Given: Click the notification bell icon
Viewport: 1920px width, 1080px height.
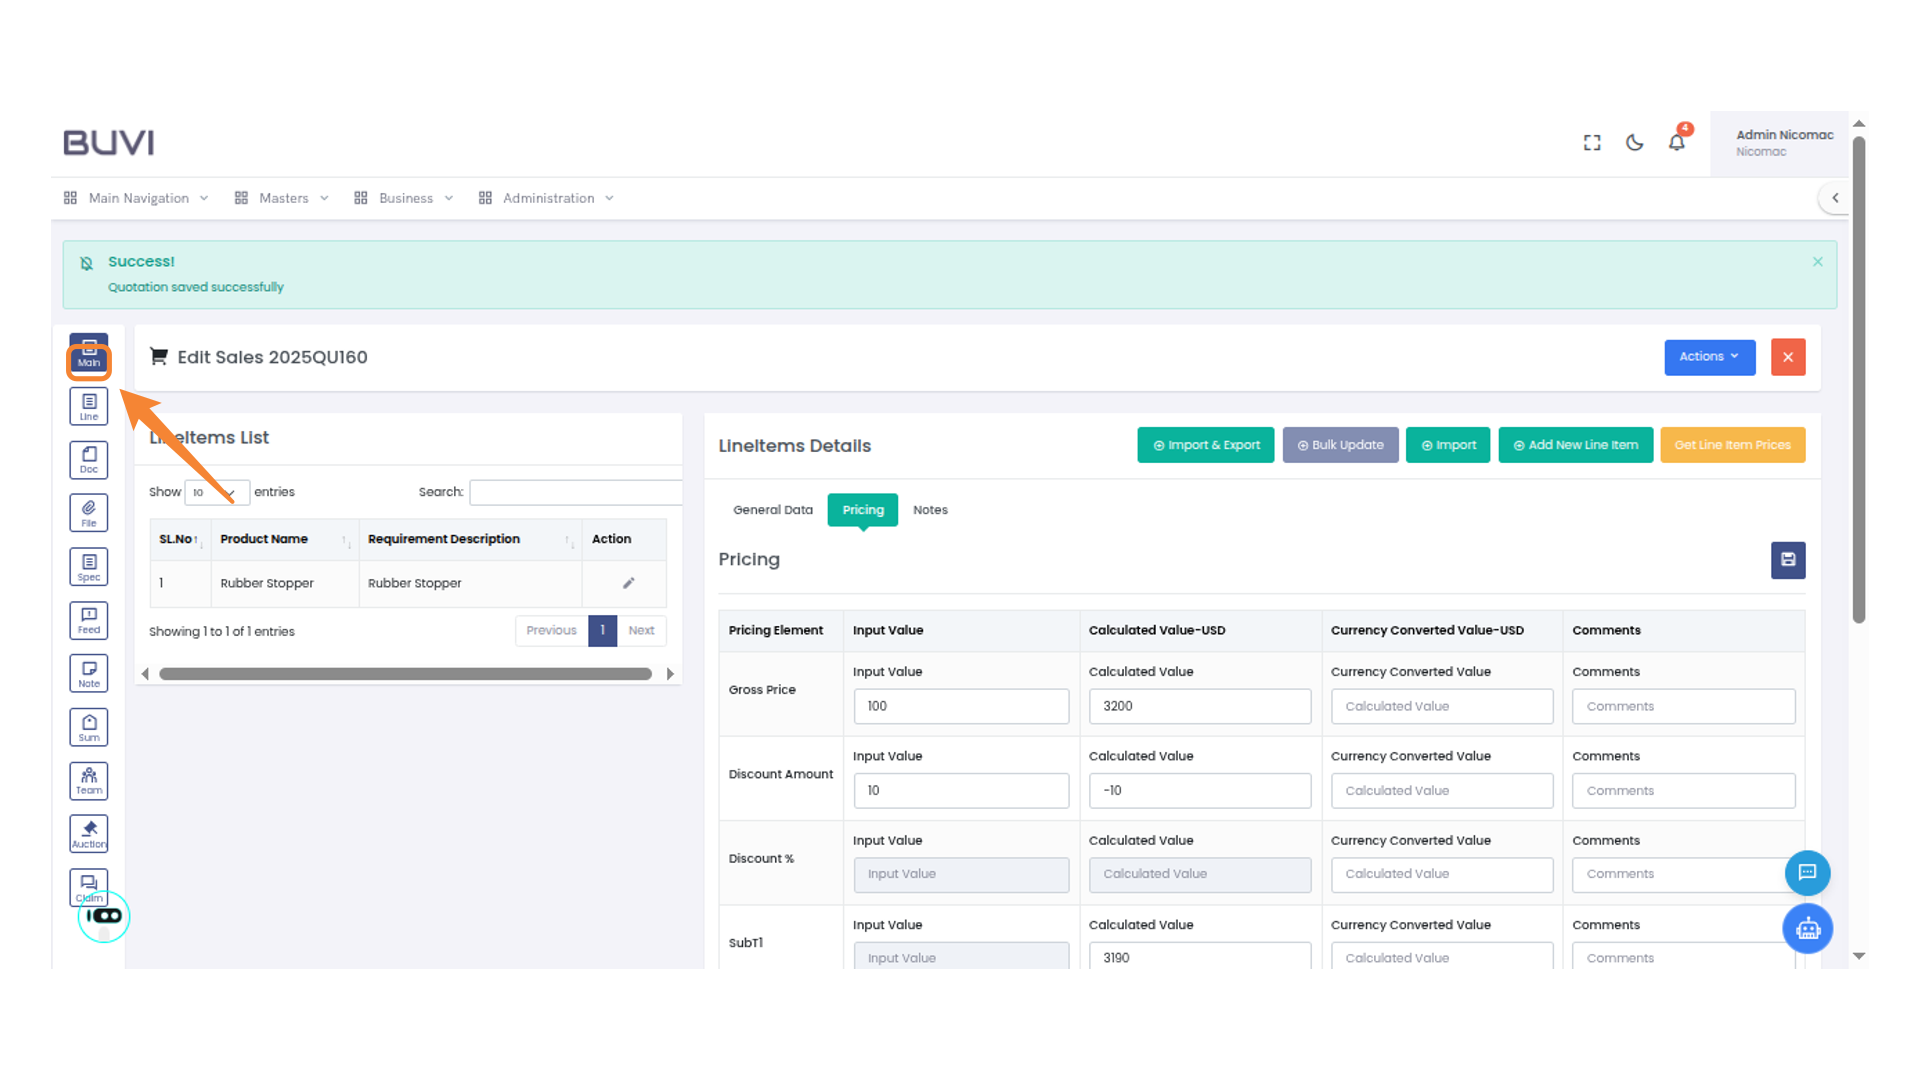Looking at the screenshot, I should coord(1677,142).
